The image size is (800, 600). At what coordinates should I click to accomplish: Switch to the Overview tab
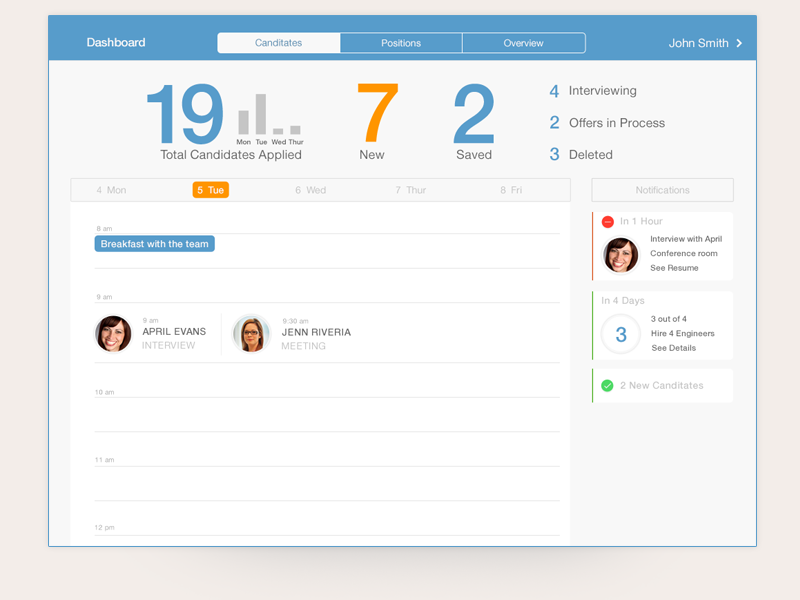click(x=523, y=42)
